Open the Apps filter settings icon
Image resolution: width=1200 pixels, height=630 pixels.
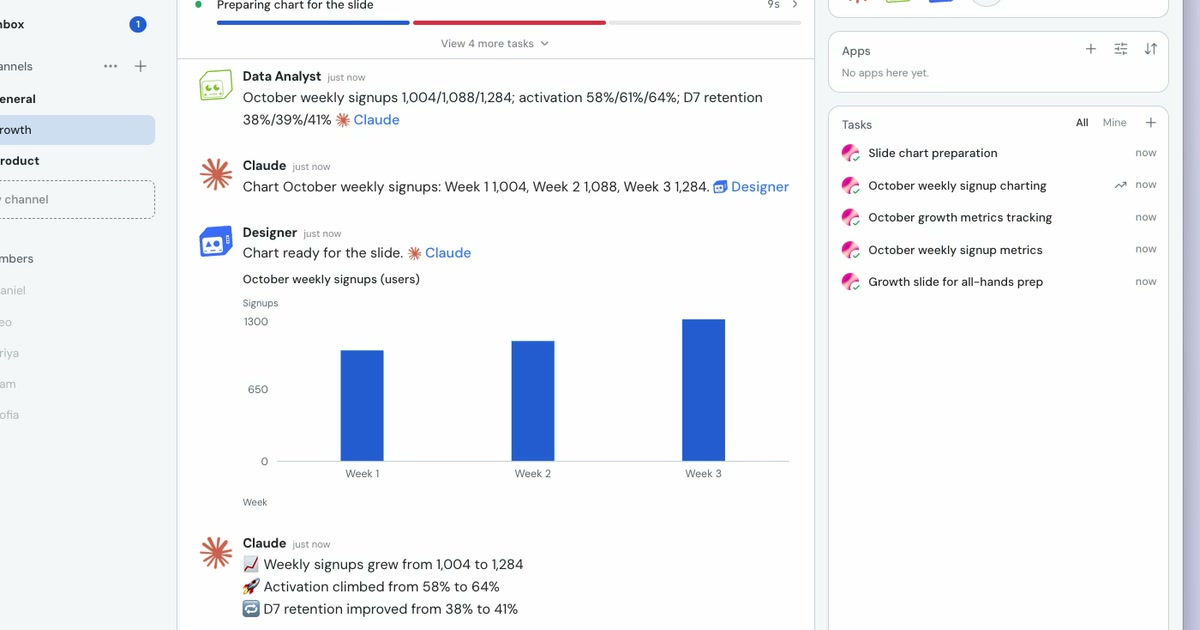click(1121, 49)
